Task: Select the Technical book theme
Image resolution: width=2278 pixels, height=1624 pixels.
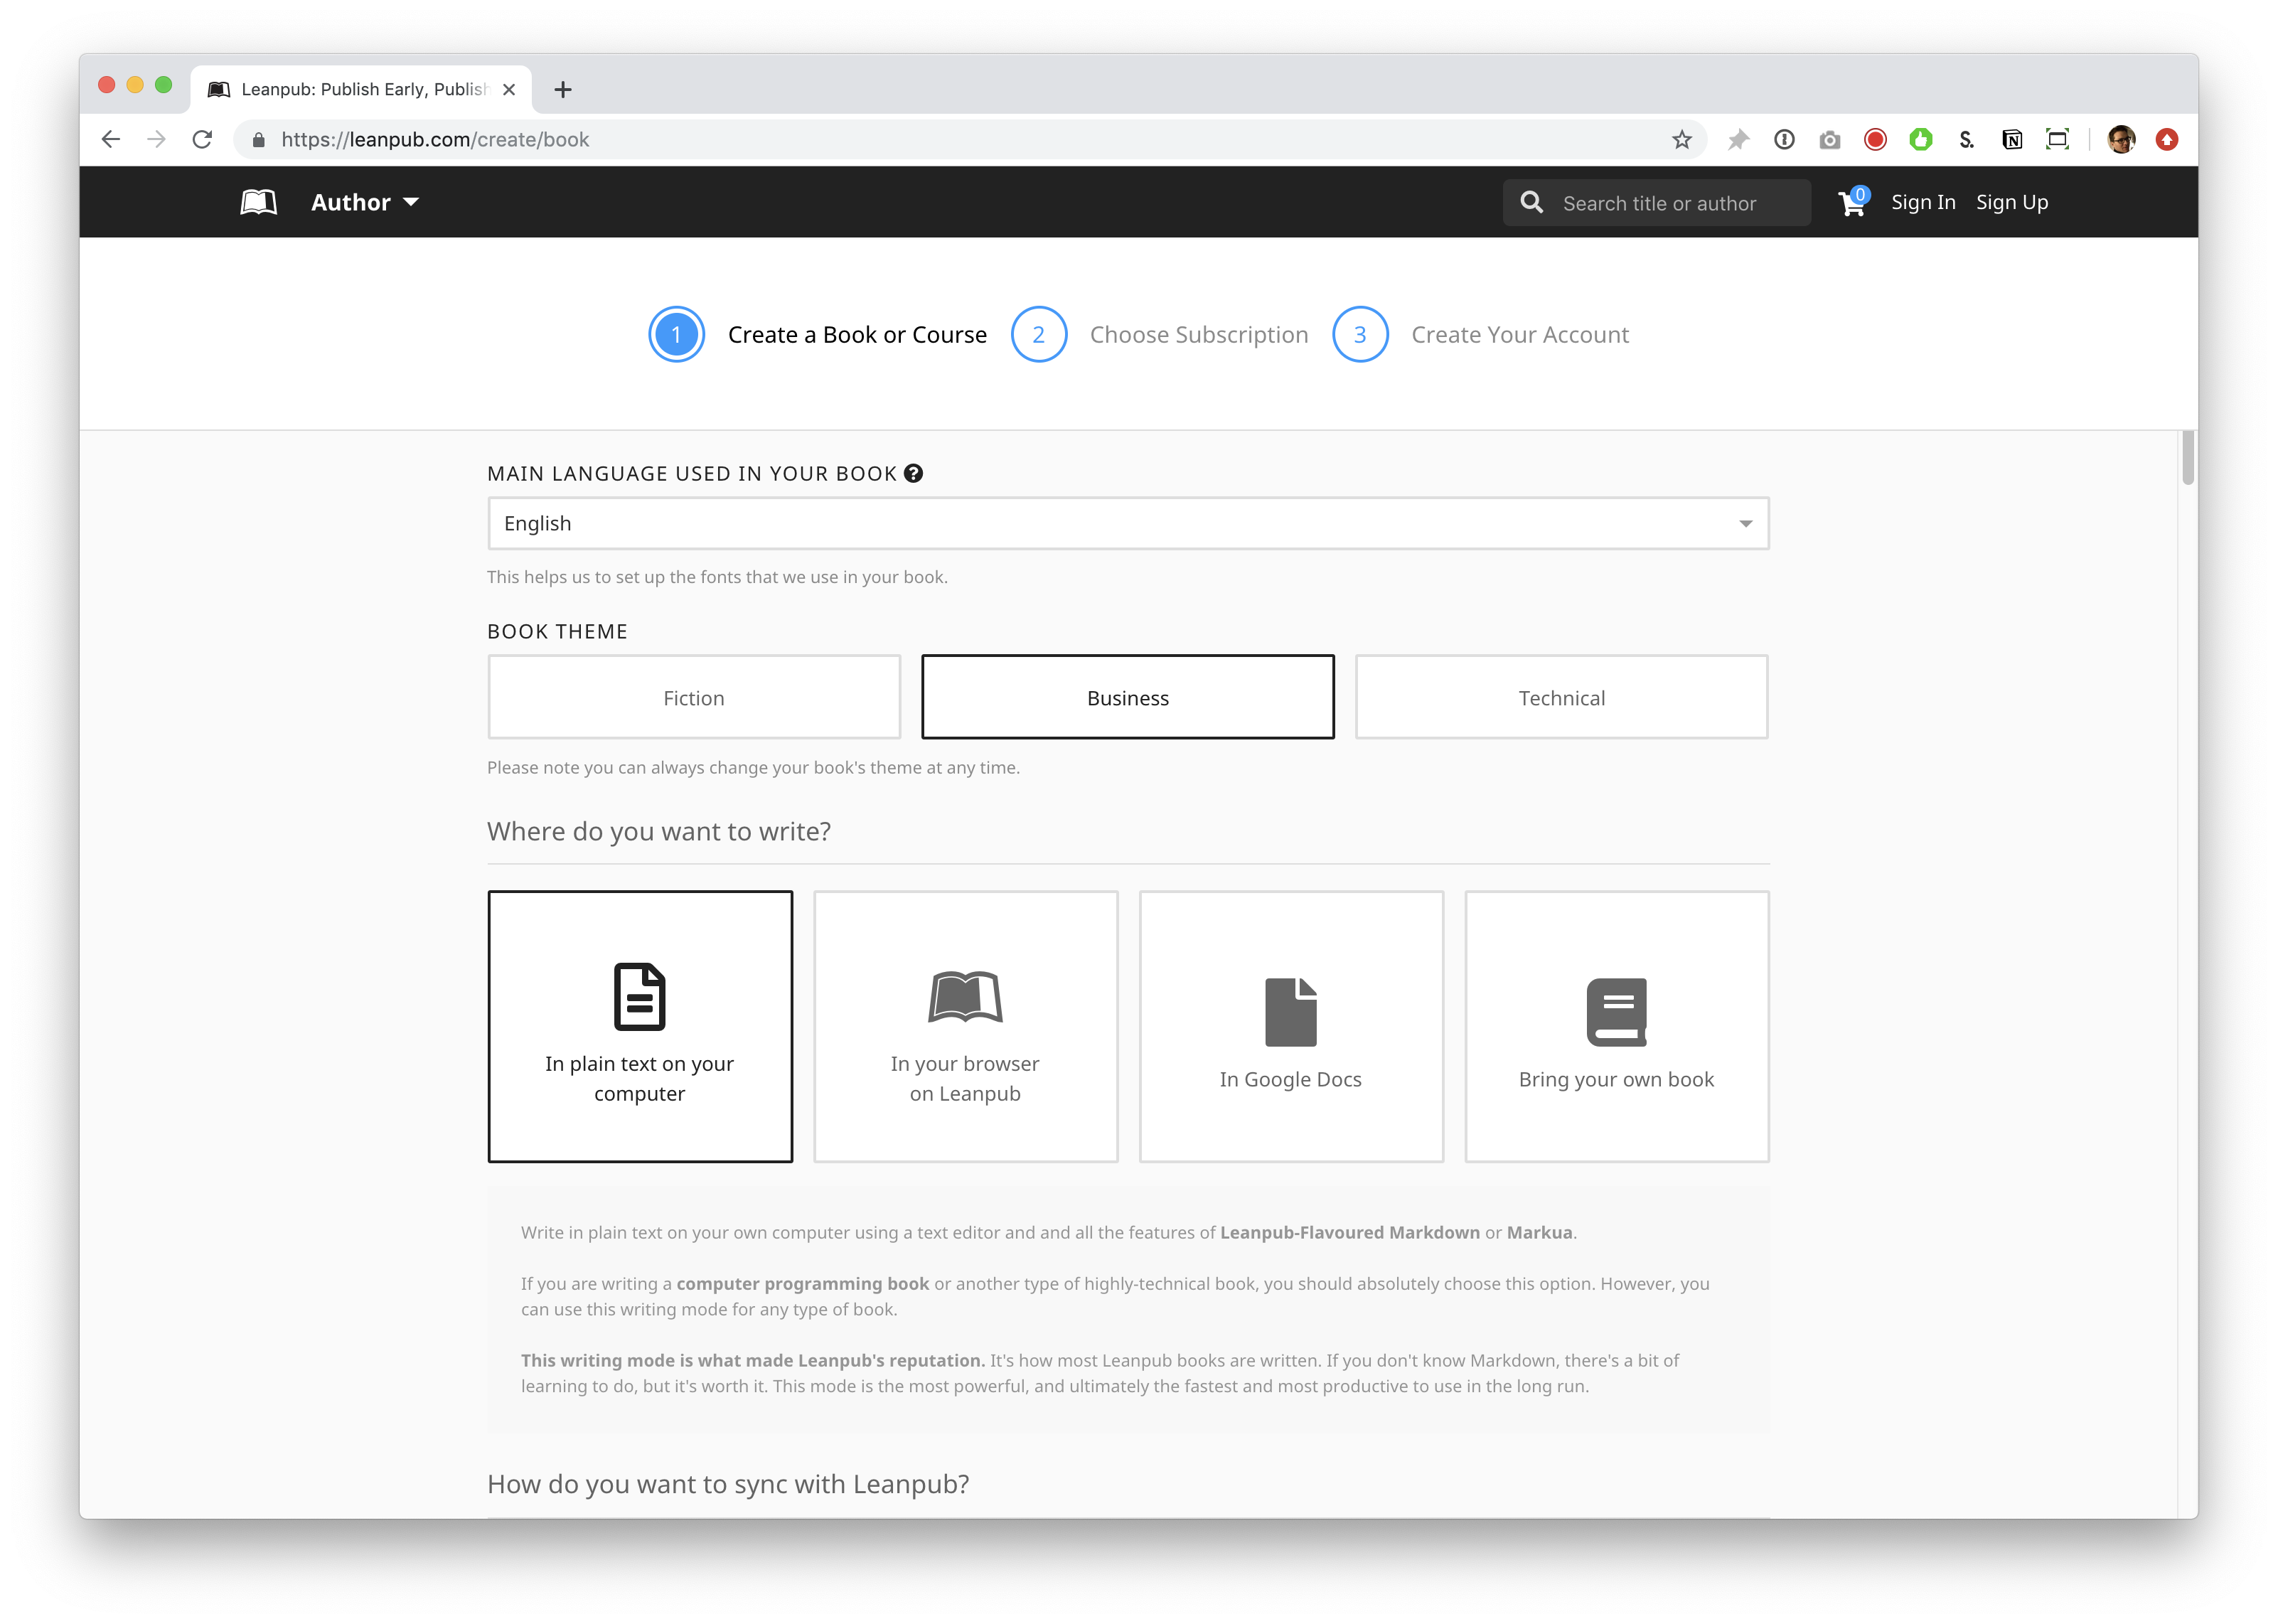Action: 1561,697
